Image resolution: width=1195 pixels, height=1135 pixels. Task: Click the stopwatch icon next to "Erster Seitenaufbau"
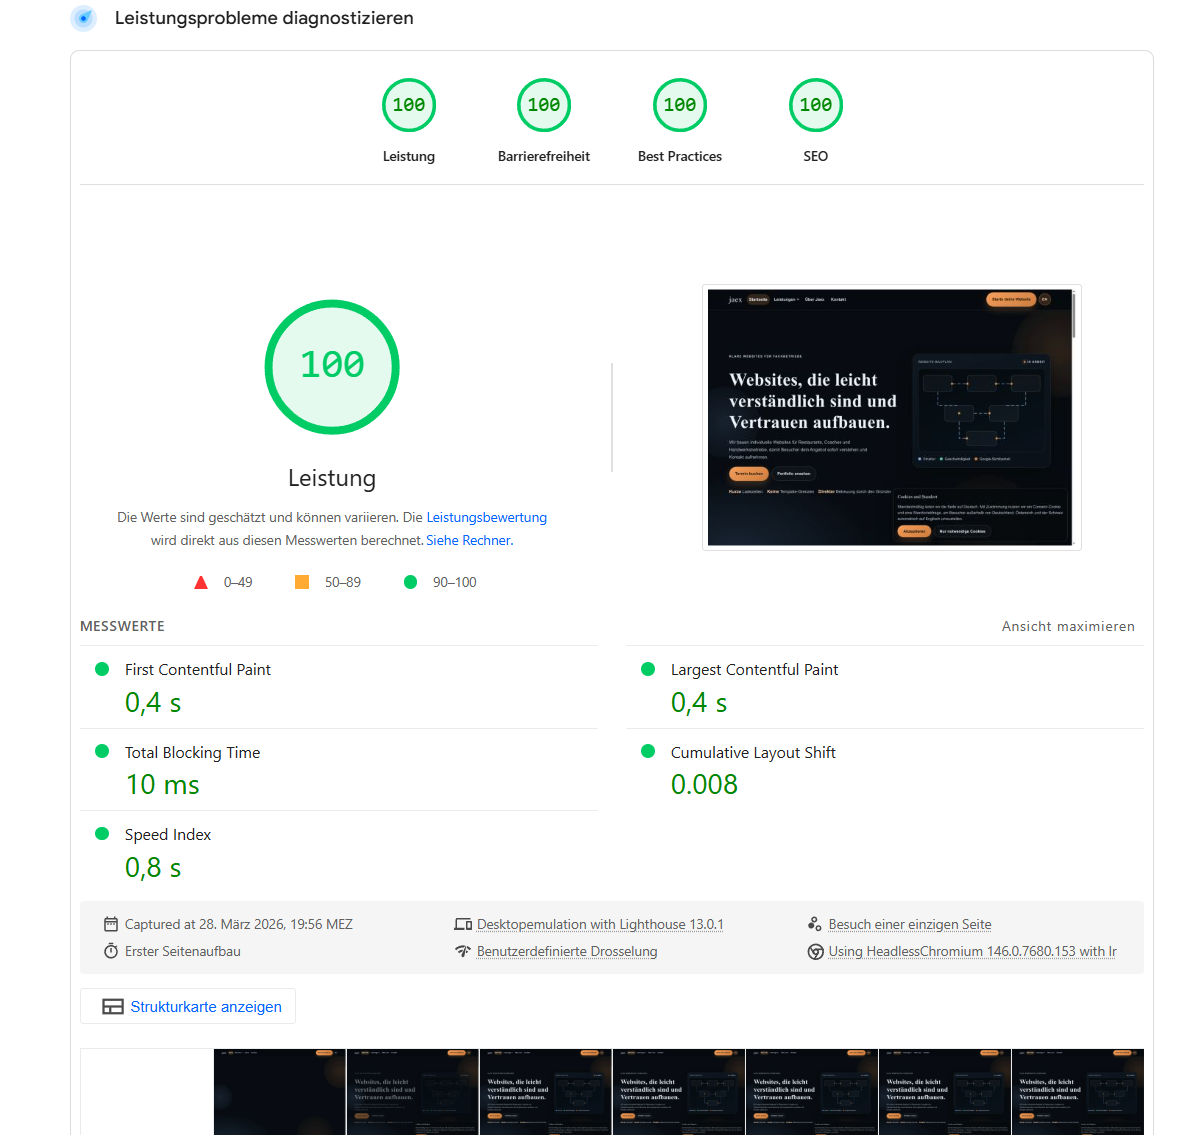109,951
